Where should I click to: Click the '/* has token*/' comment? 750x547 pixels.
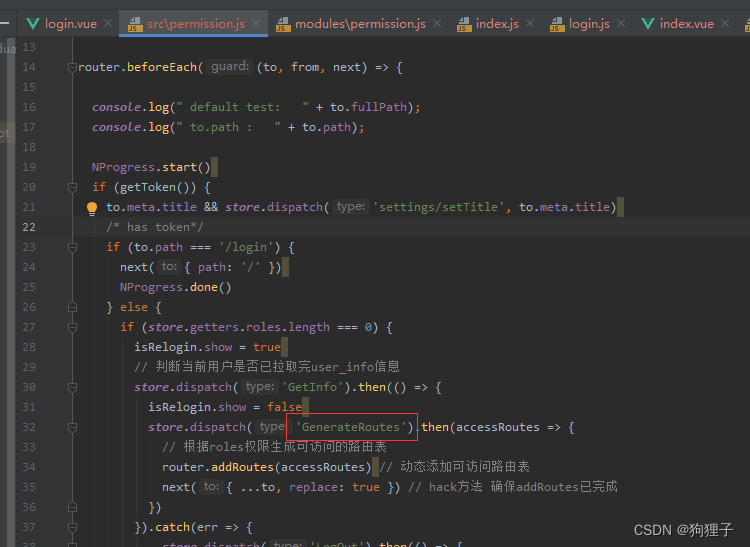point(155,227)
